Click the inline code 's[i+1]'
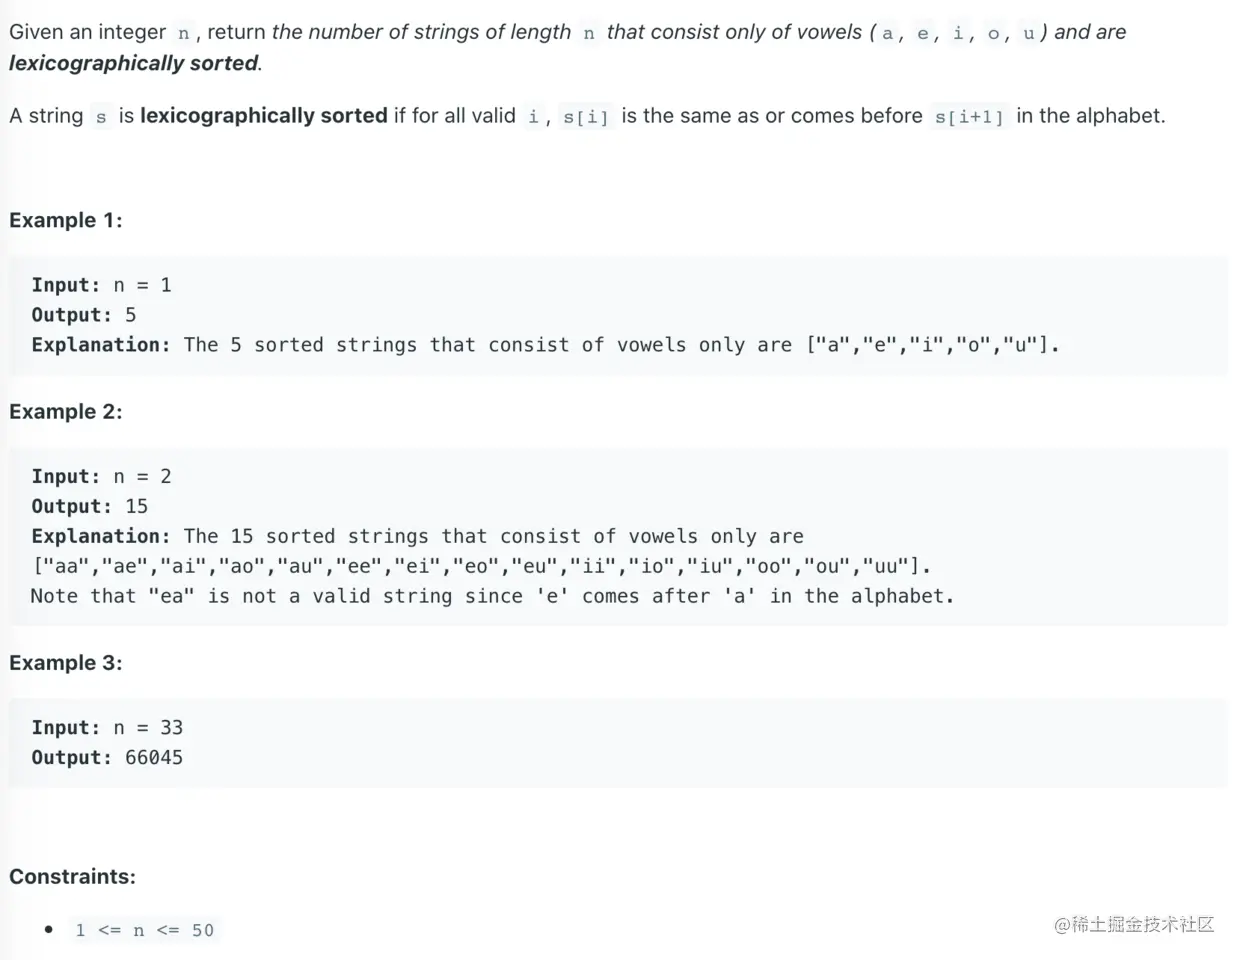The height and width of the screenshot is (960, 1240). [x=968, y=117]
